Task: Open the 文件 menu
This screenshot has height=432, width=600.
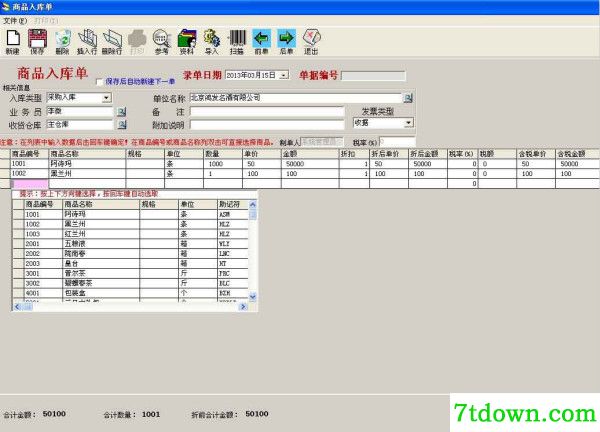Action: [15, 21]
